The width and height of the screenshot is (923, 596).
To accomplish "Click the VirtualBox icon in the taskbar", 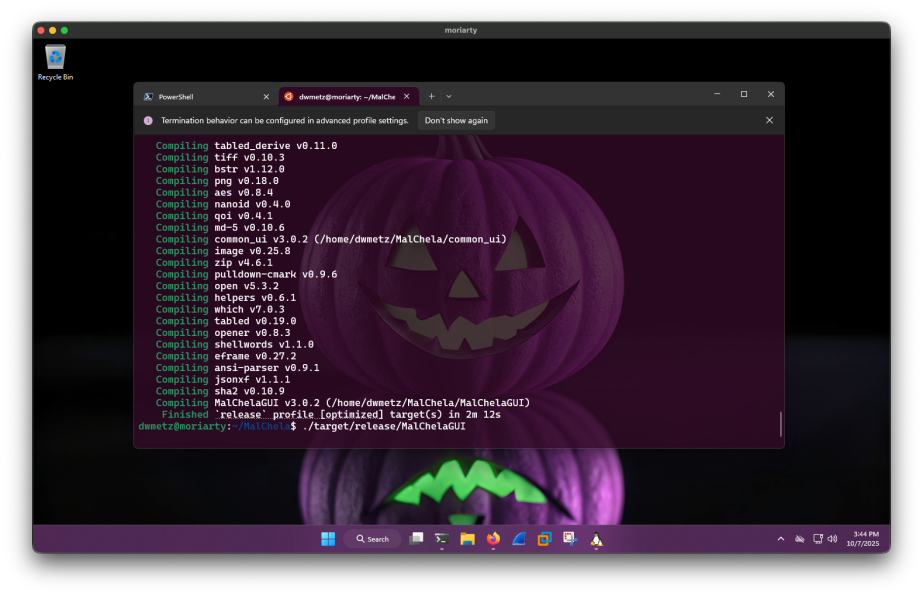I will coord(544,539).
